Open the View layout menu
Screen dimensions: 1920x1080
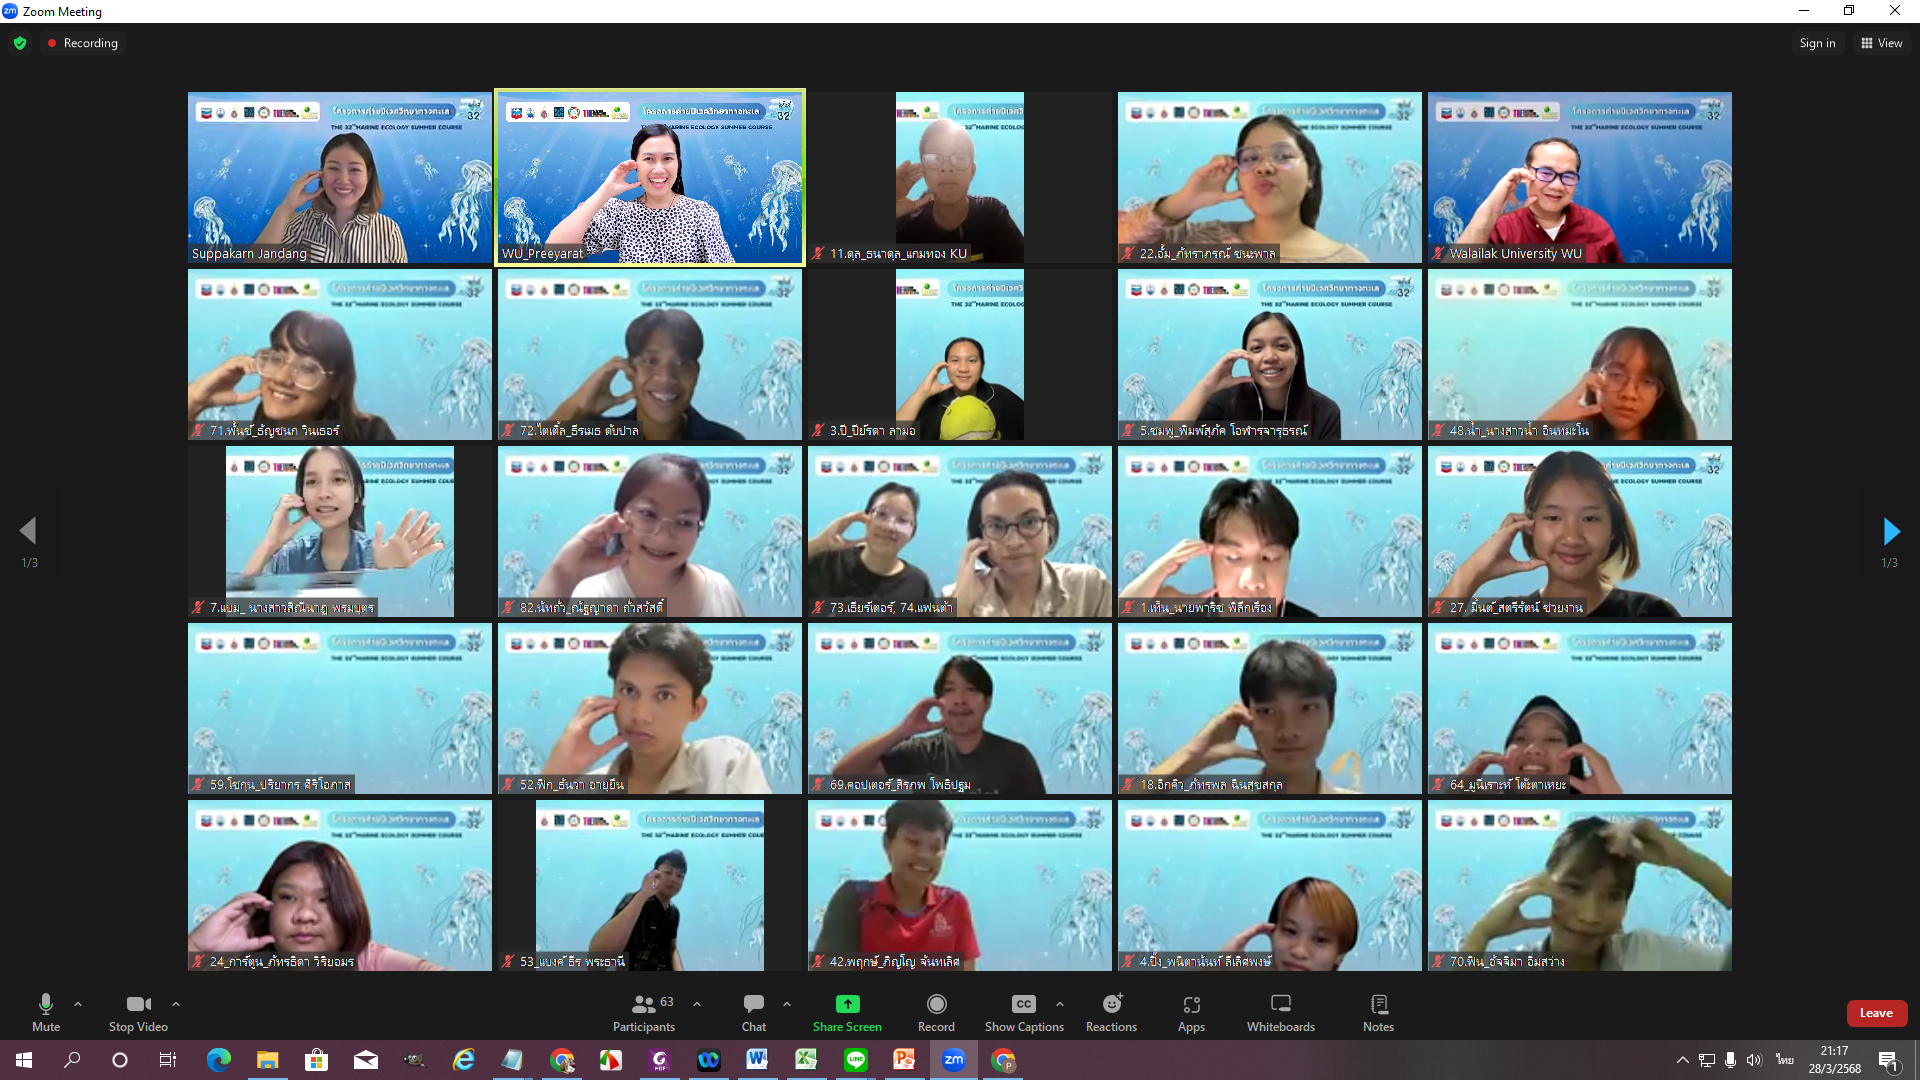tap(1882, 43)
